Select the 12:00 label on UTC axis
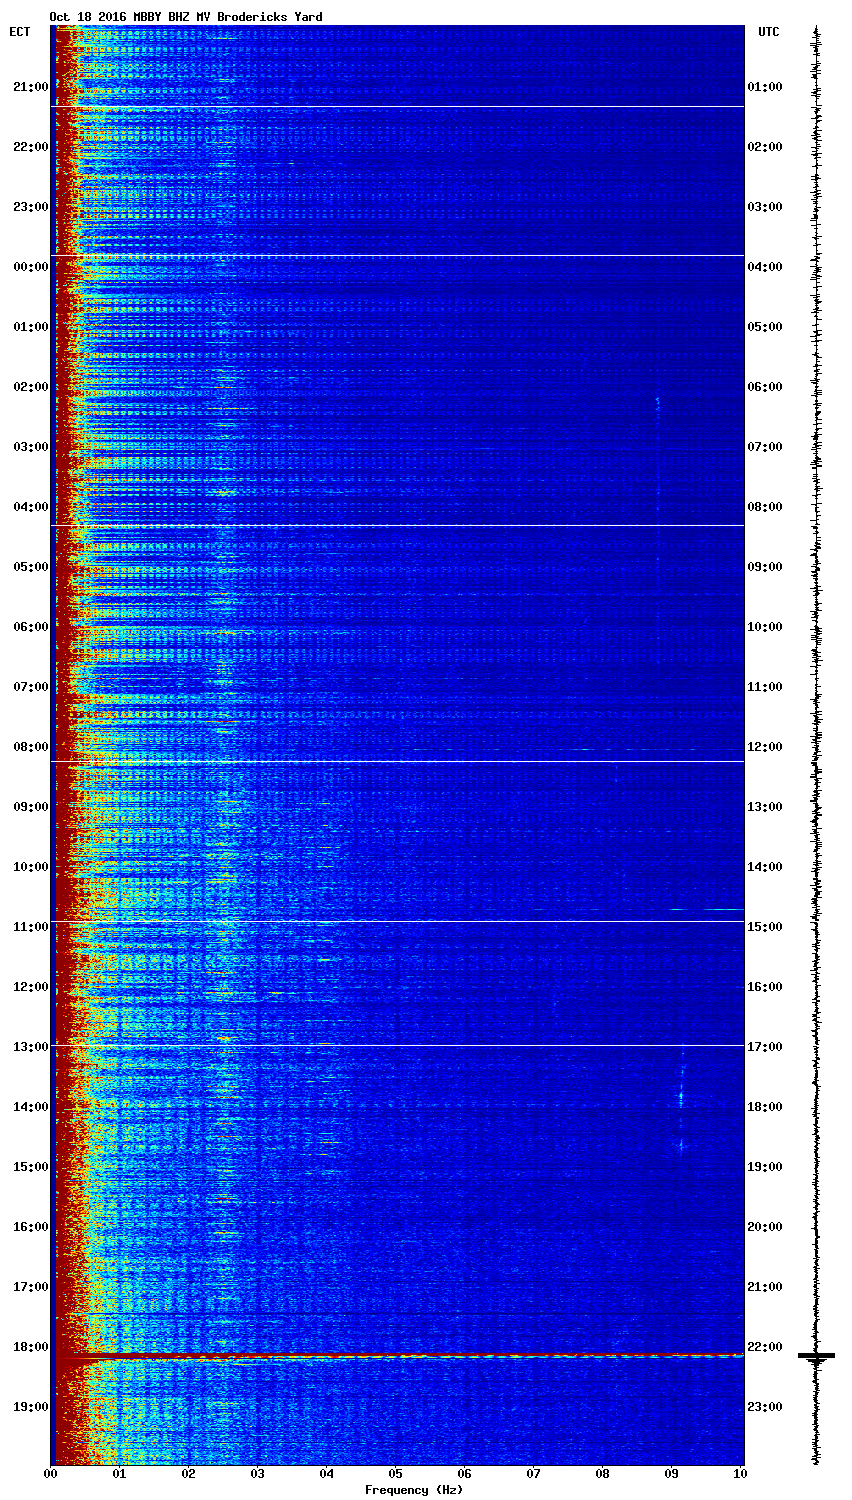 pyautogui.click(x=765, y=747)
